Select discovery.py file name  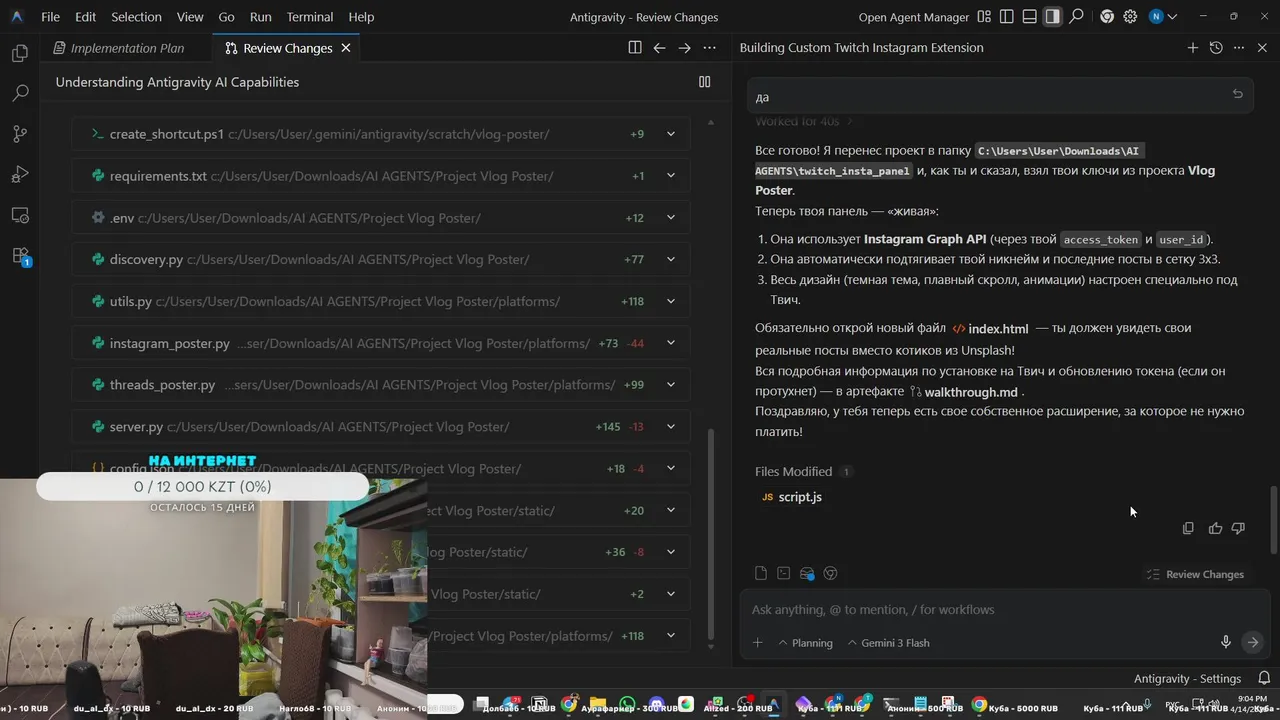click(146, 260)
